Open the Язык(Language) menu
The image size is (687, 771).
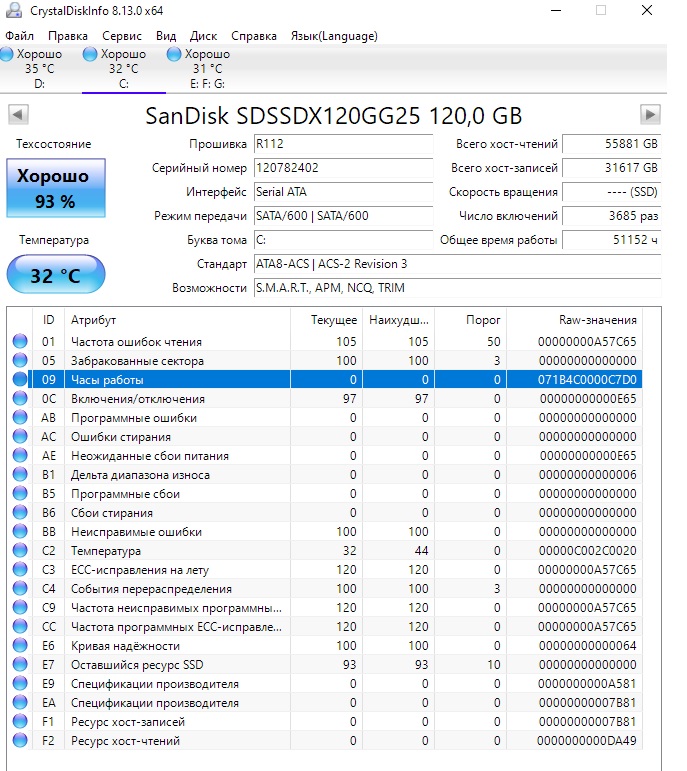[x=334, y=36]
